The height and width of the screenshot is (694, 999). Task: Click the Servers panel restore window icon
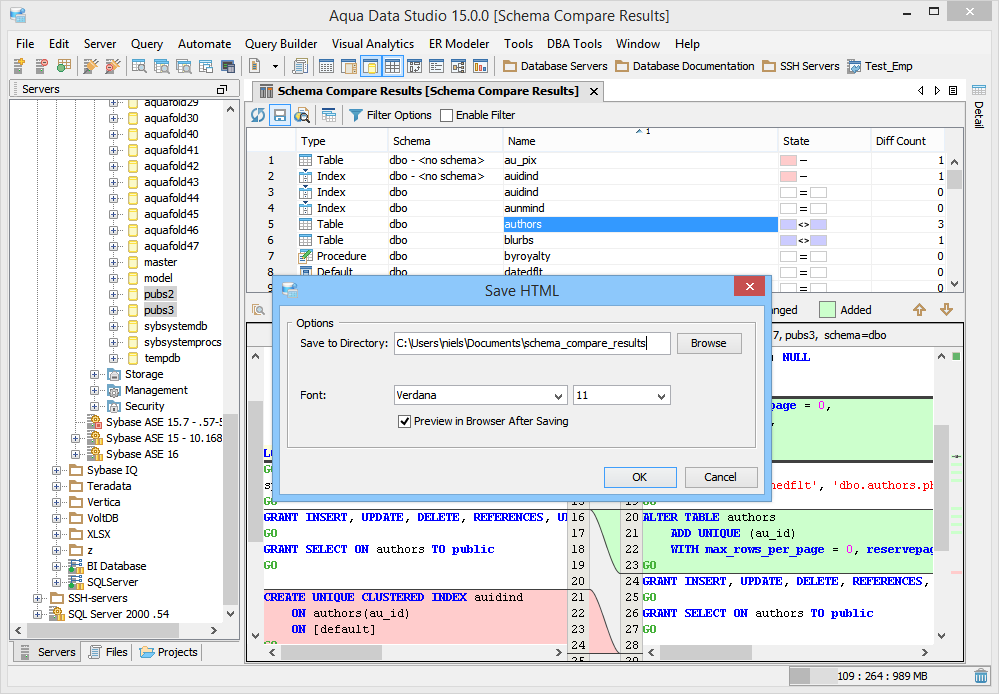[222, 89]
